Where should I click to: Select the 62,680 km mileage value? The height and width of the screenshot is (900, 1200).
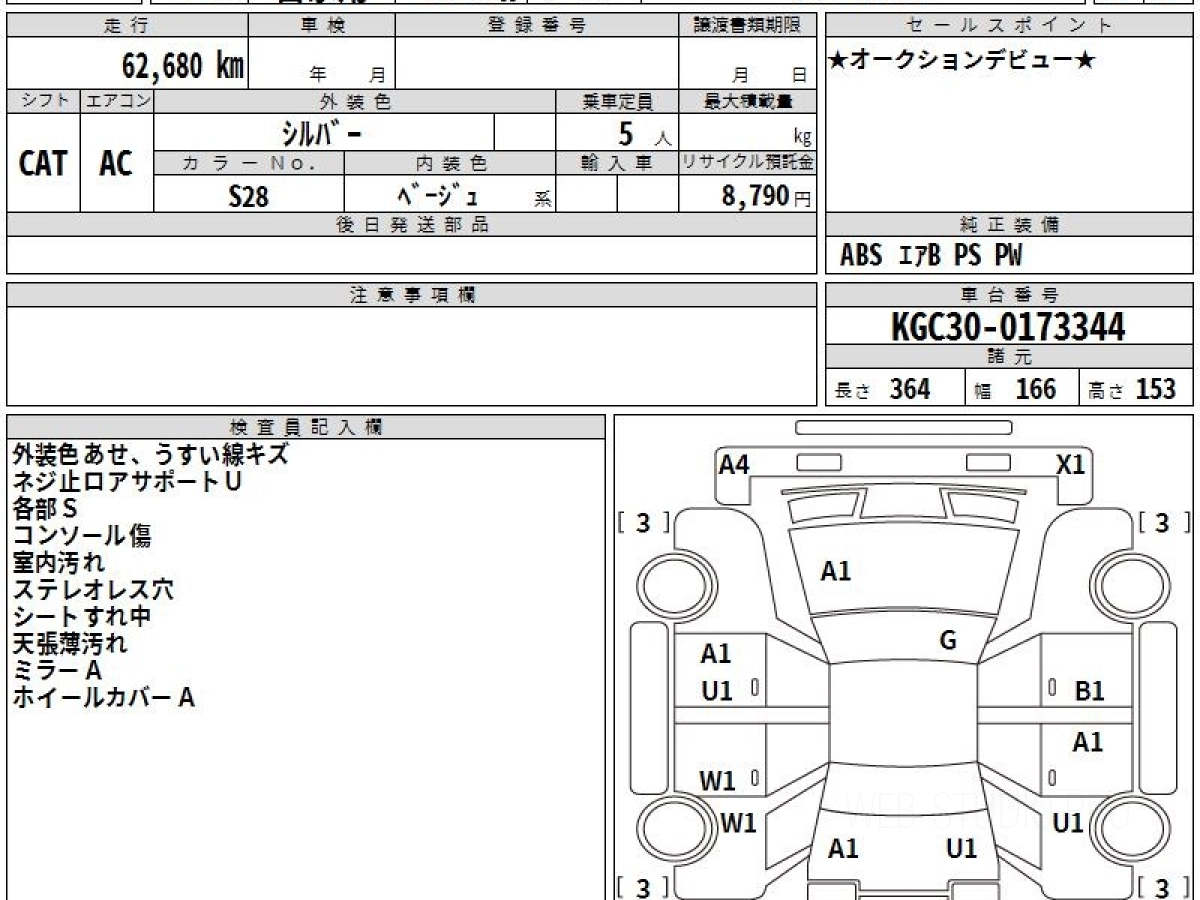coord(183,66)
